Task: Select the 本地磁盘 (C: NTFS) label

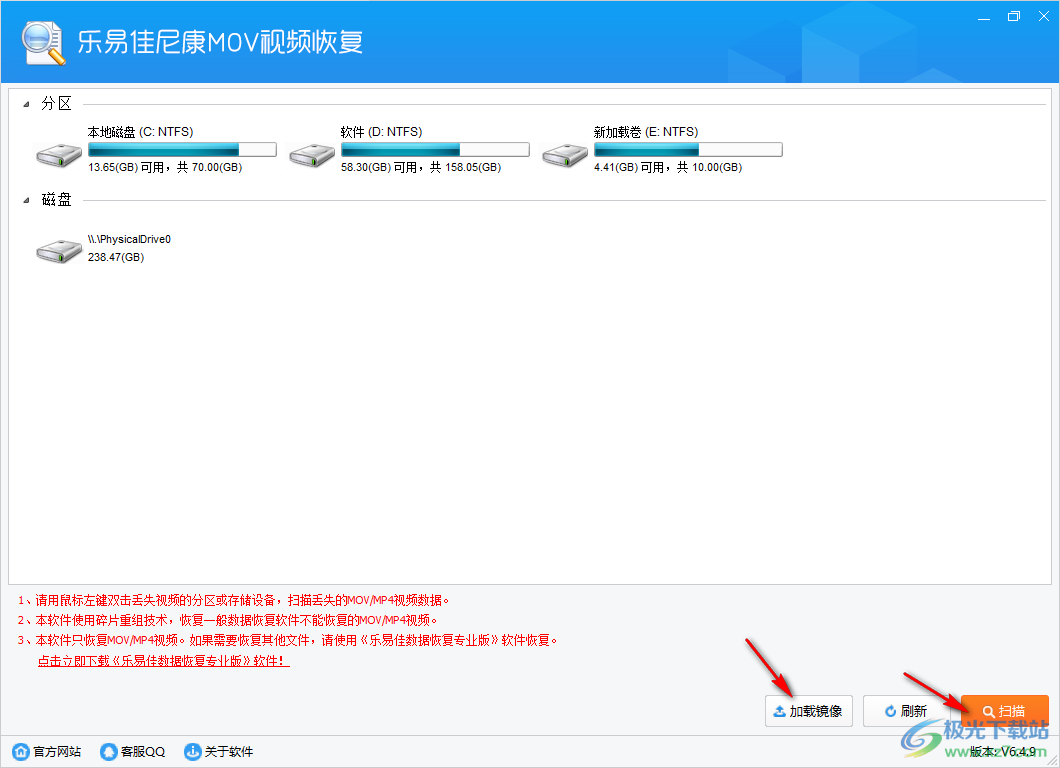Action: tap(140, 132)
